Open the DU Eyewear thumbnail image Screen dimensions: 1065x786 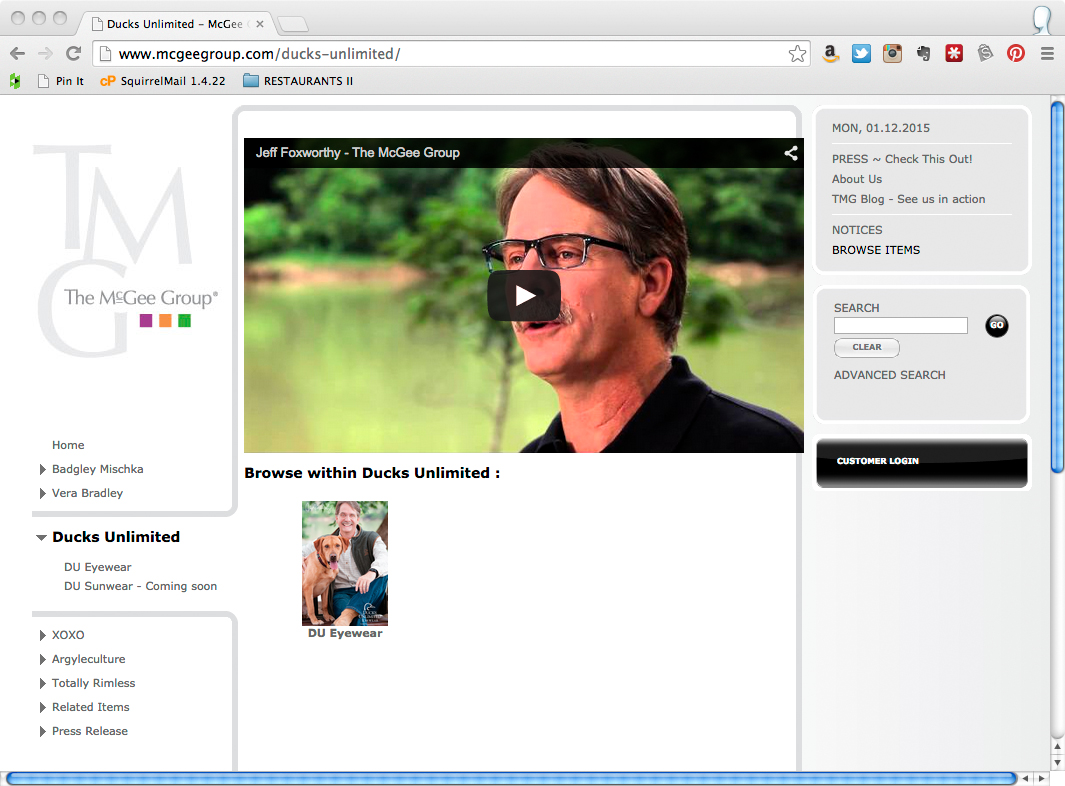pyautogui.click(x=345, y=563)
